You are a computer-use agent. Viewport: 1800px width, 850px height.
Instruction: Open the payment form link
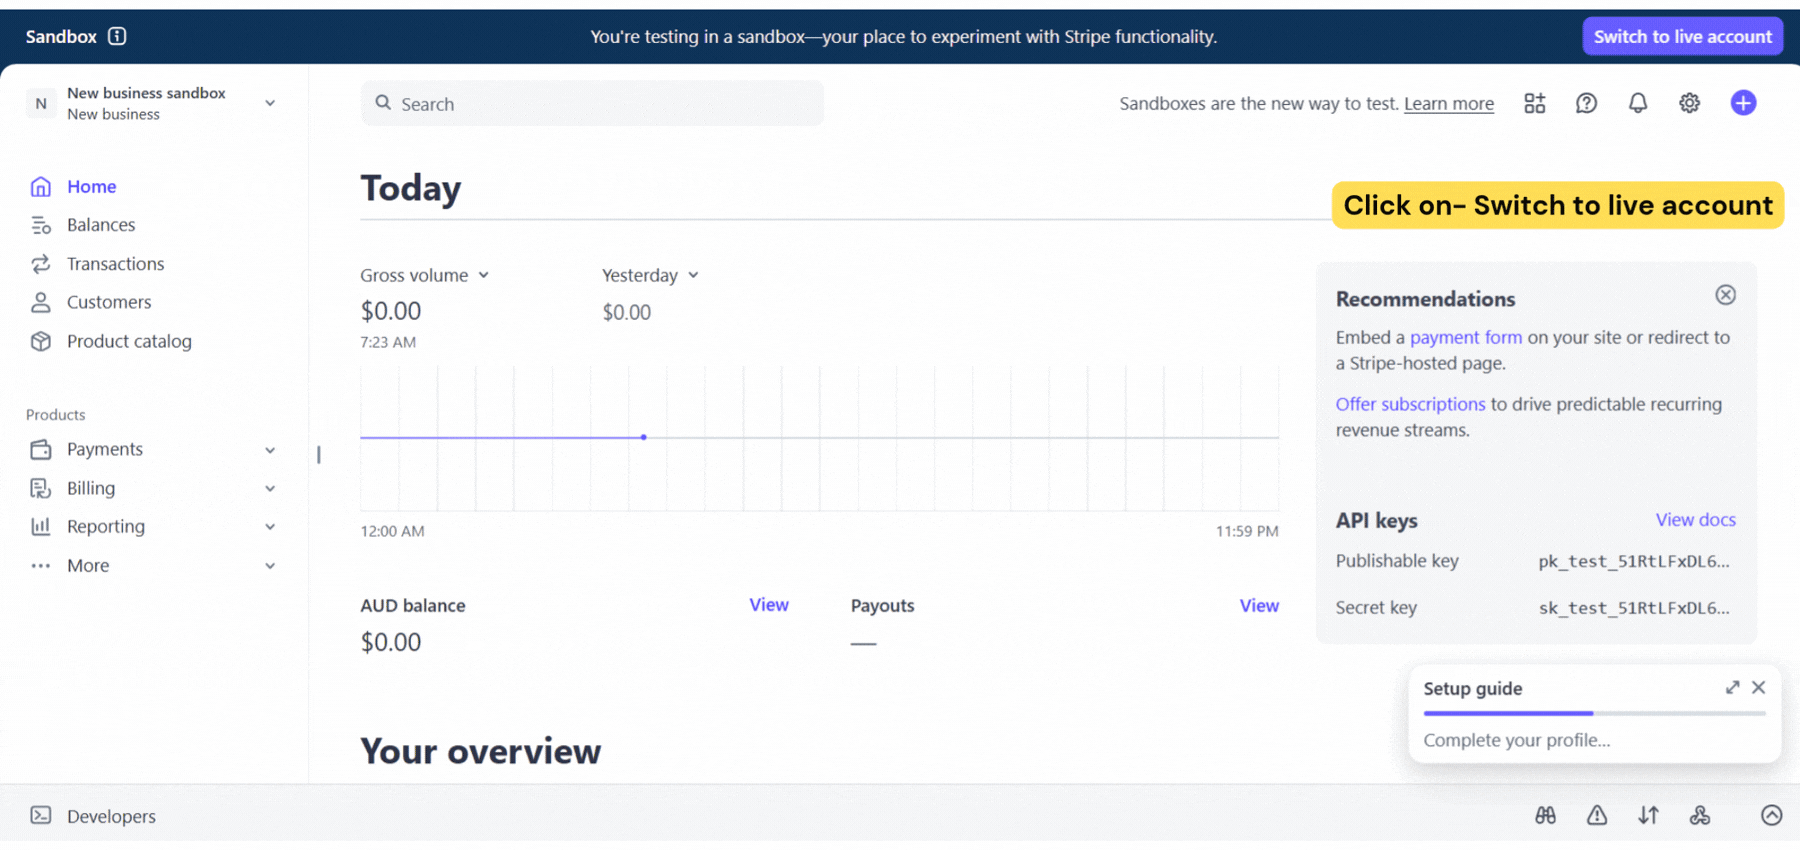[1466, 338]
